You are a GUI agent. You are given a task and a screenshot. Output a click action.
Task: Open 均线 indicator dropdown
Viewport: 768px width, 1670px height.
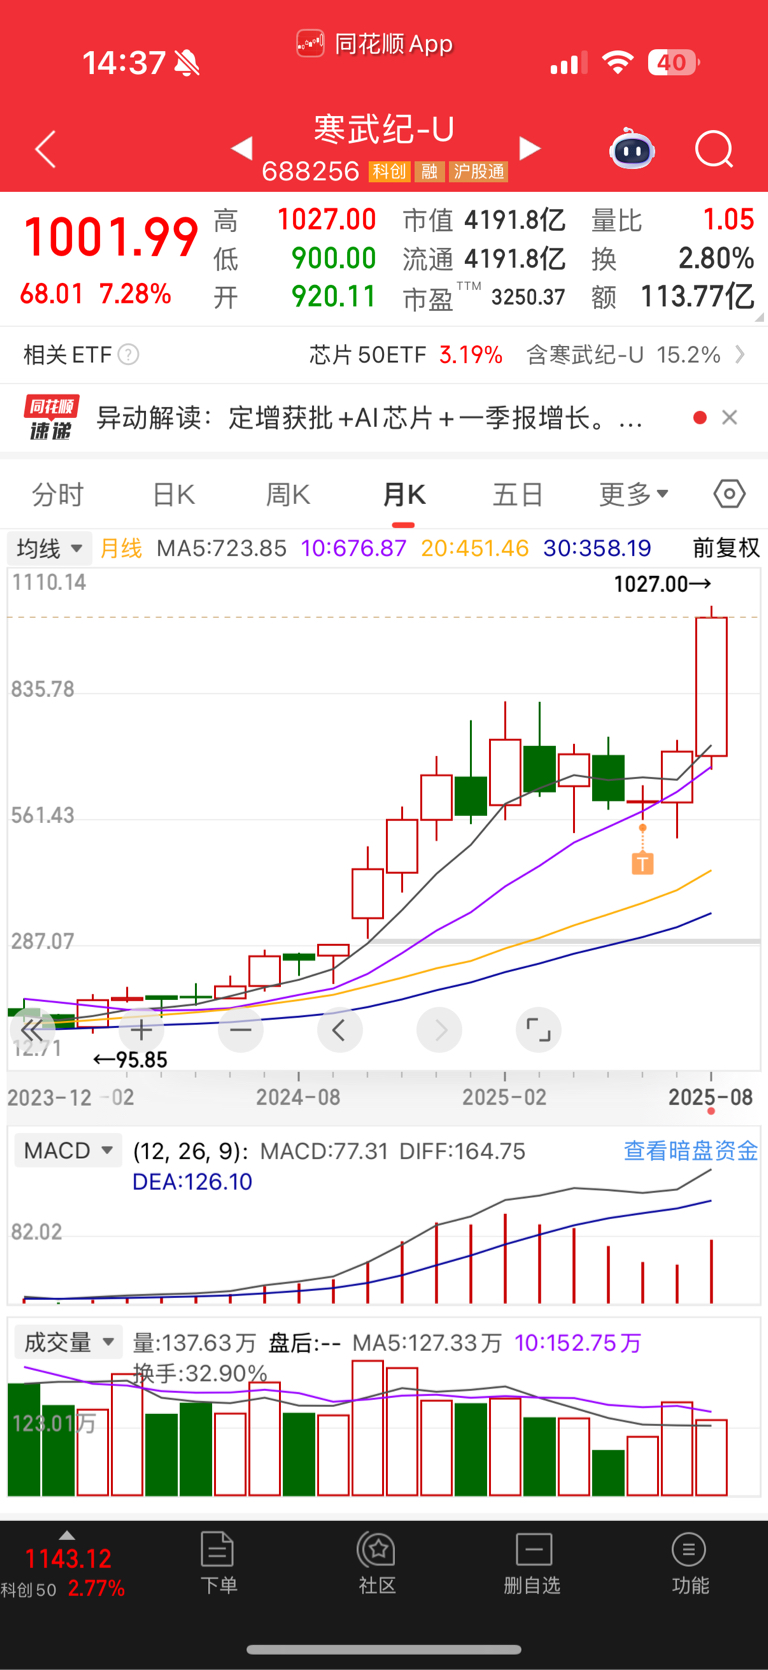tap(50, 548)
